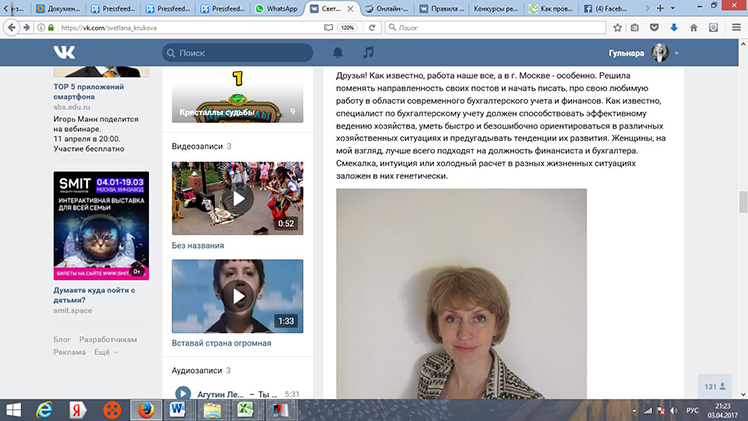Click the VK Поиск search field

pos(238,53)
